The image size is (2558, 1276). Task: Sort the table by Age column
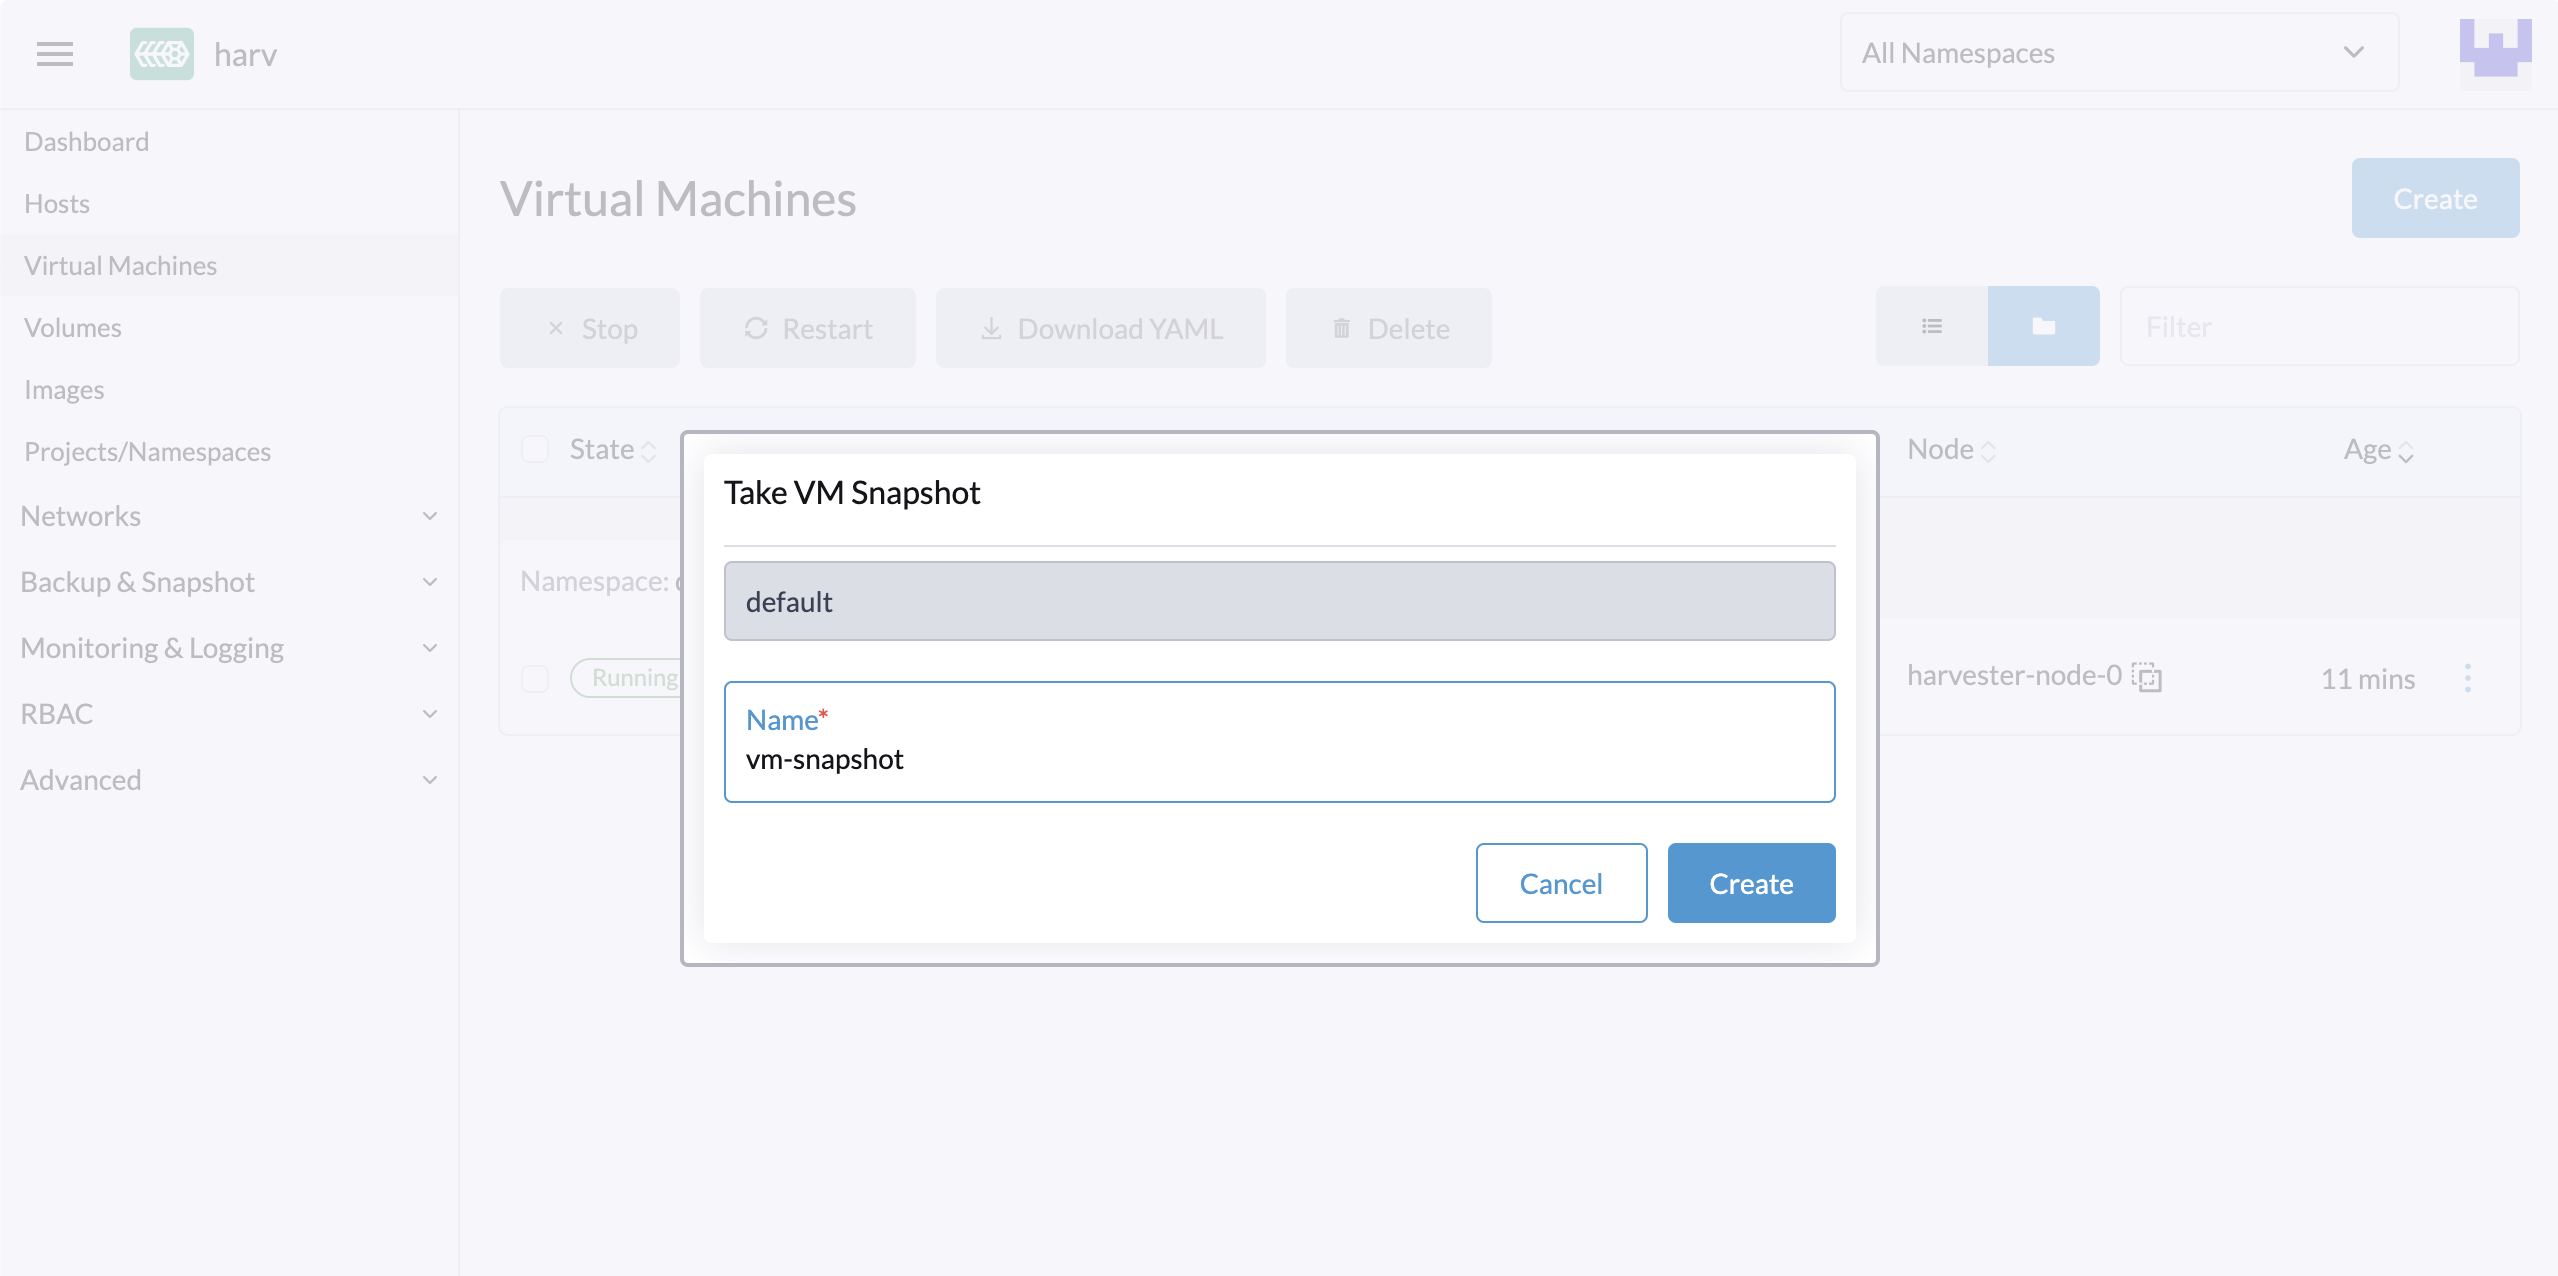point(2378,451)
